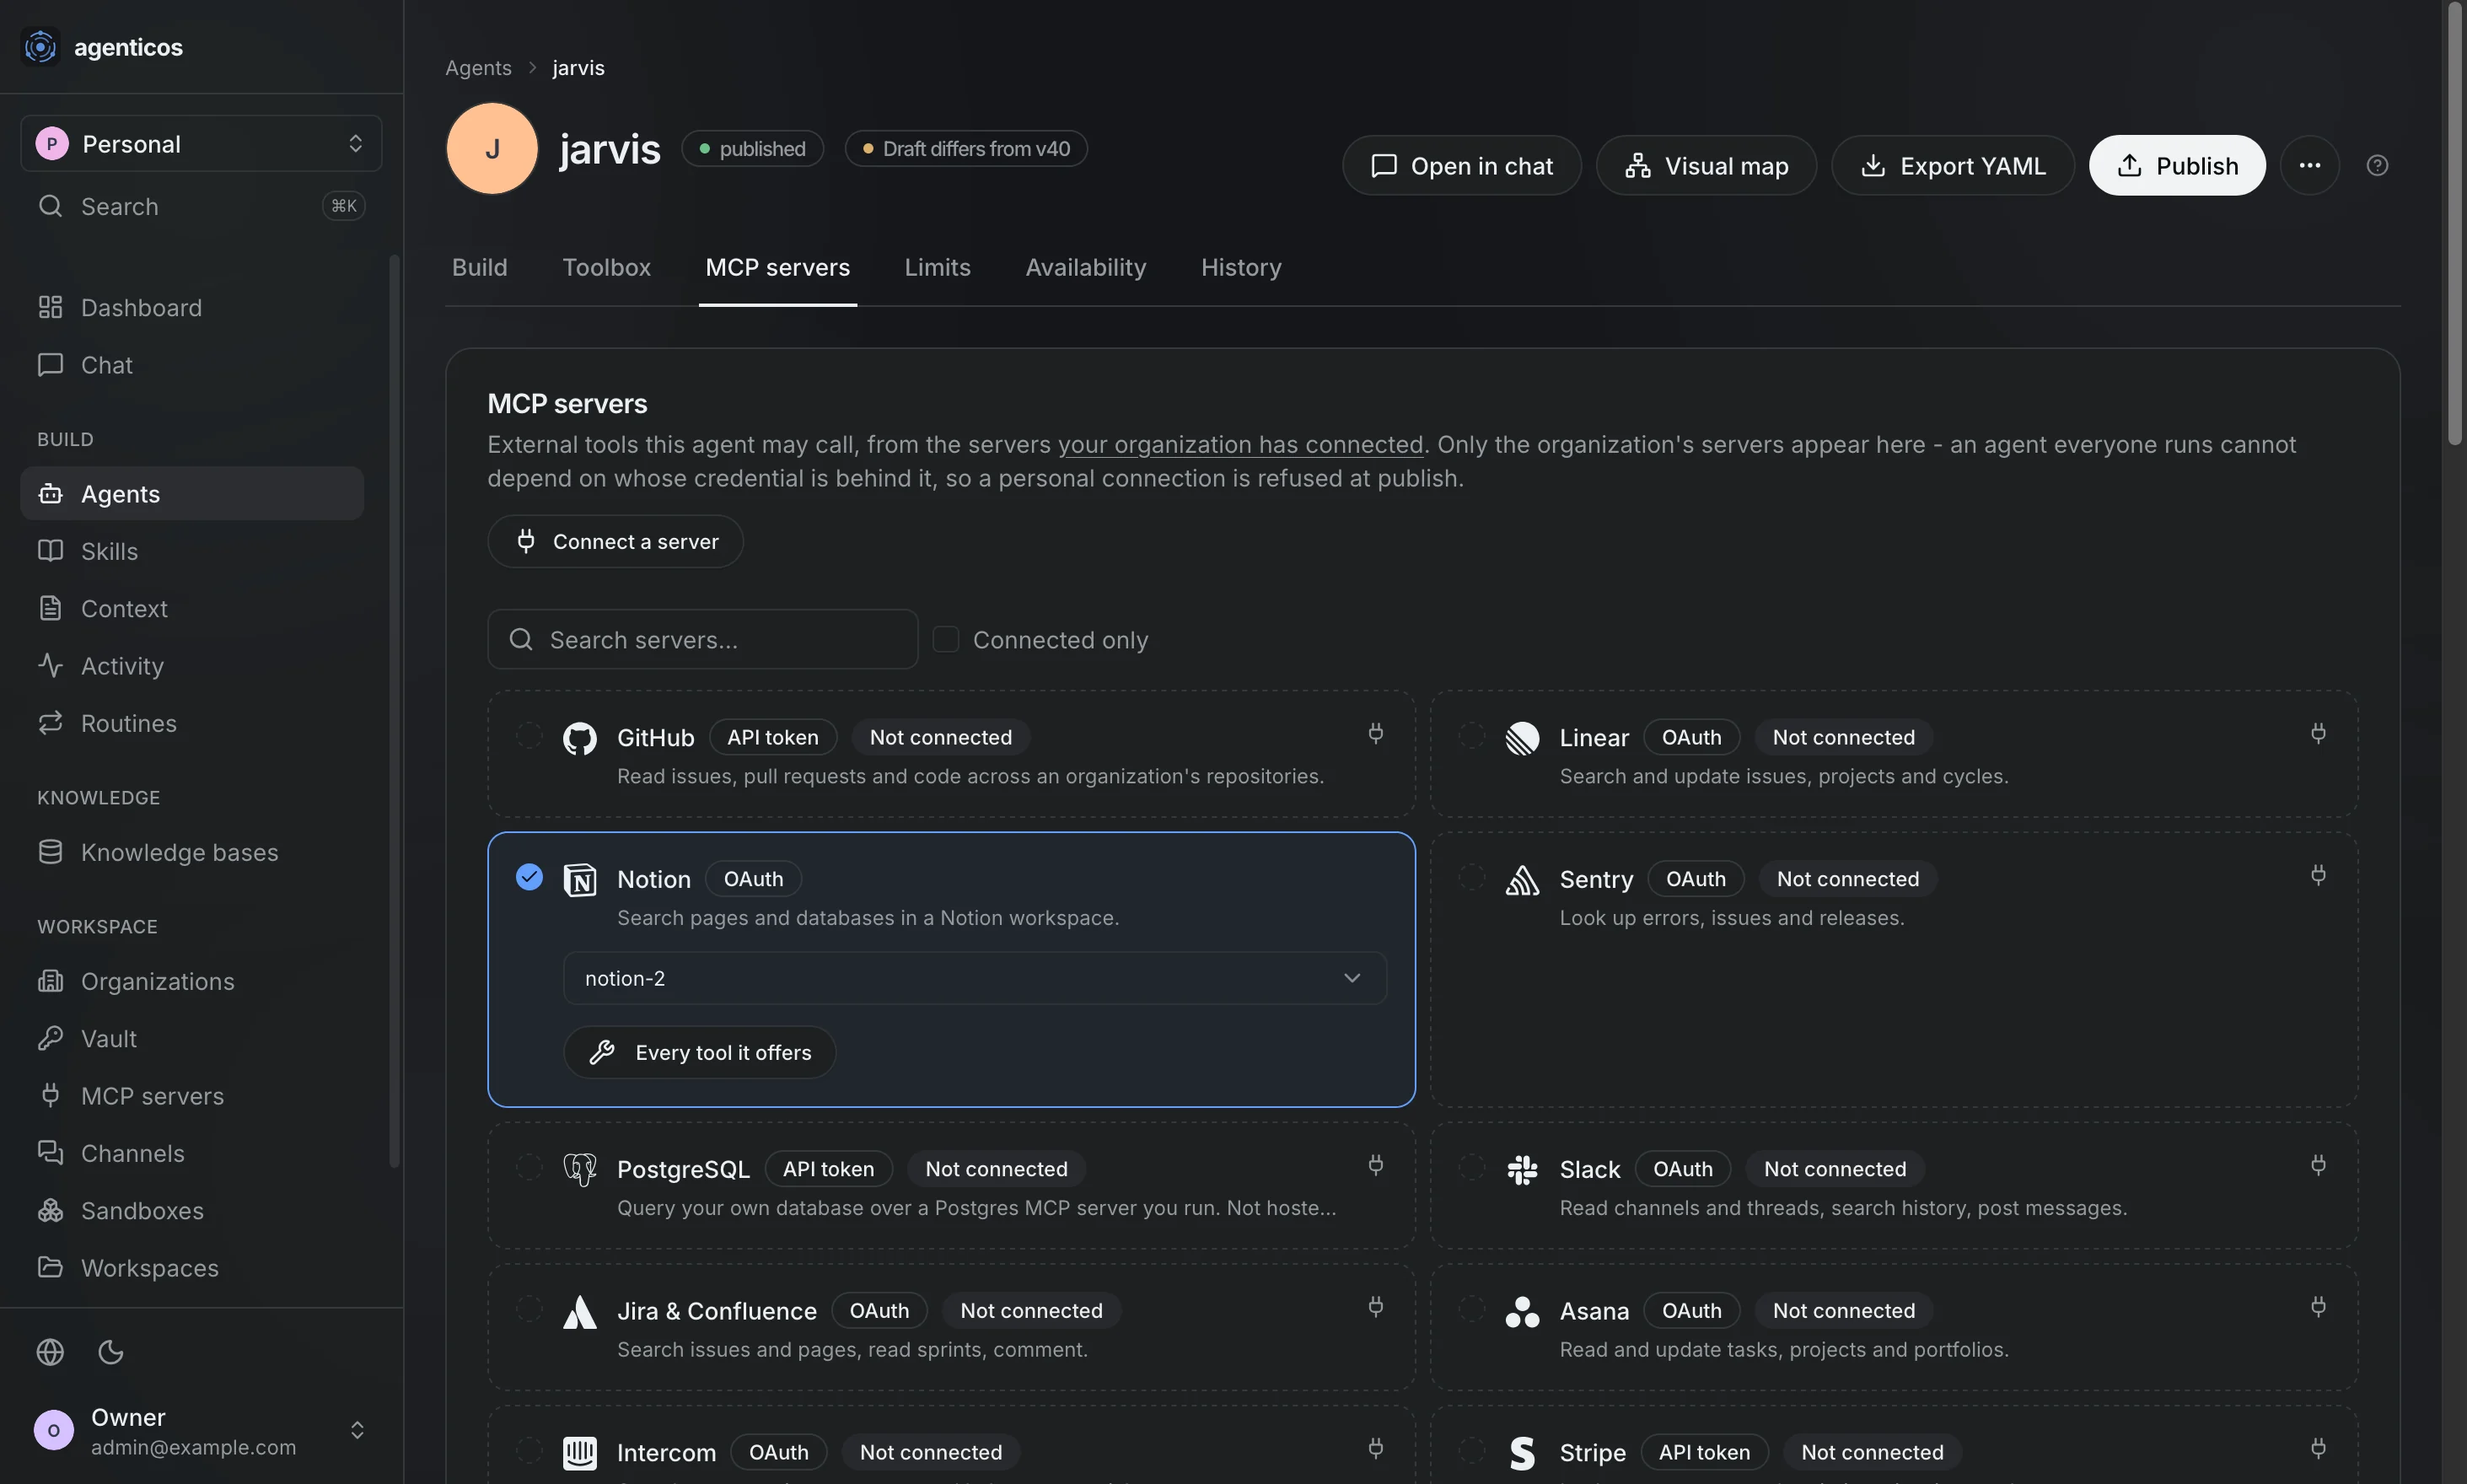Open Routines in the sidebar
The height and width of the screenshot is (1484, 2467).
(192, 723)
